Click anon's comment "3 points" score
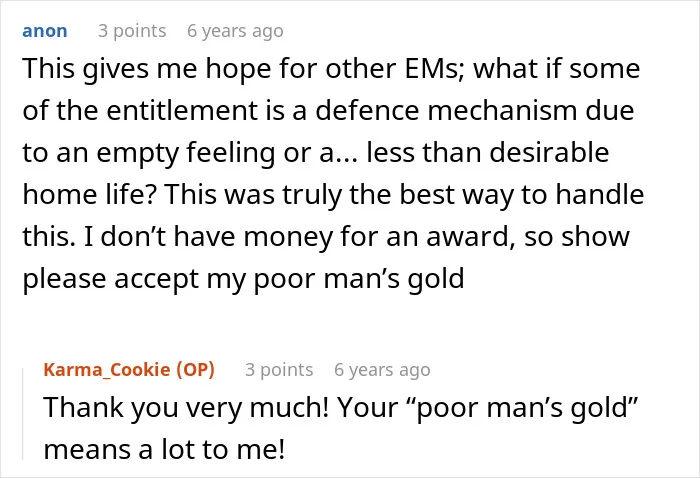 pos(132,31)
